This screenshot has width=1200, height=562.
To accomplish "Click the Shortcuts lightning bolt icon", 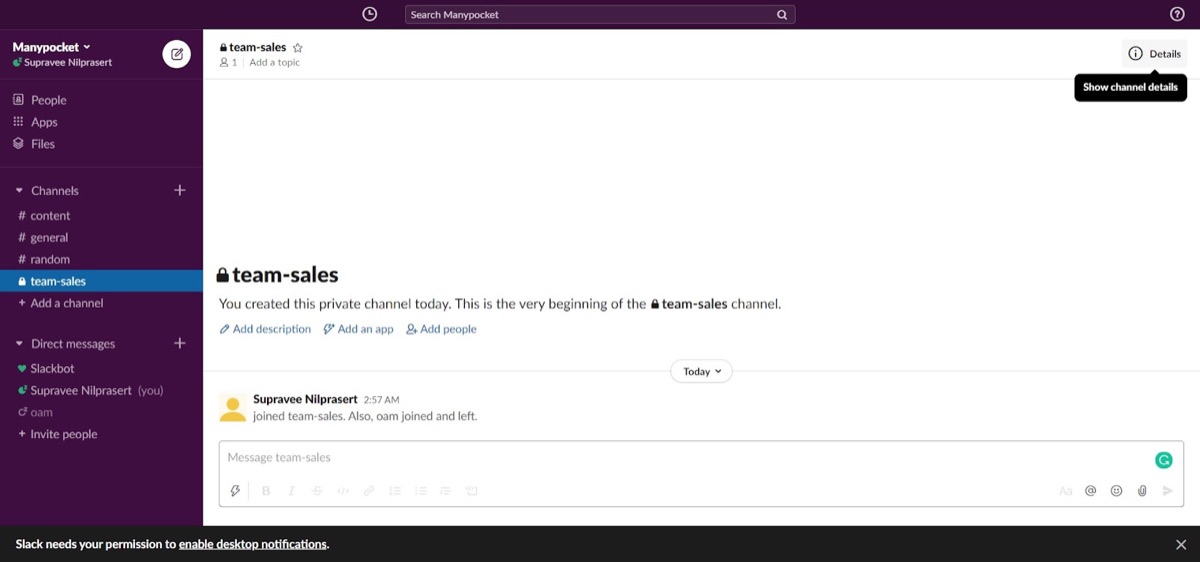I will [x=236, y=491].
